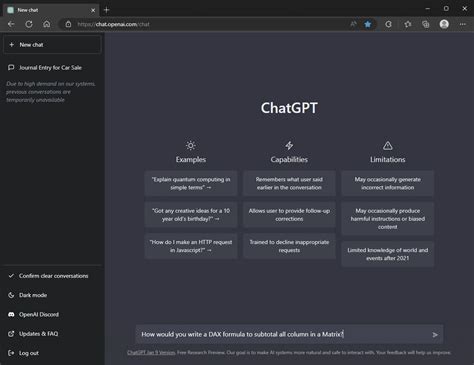Send the message with the paper plane icon
Viewport: 474px width, 365px height.
pos(435,335)
